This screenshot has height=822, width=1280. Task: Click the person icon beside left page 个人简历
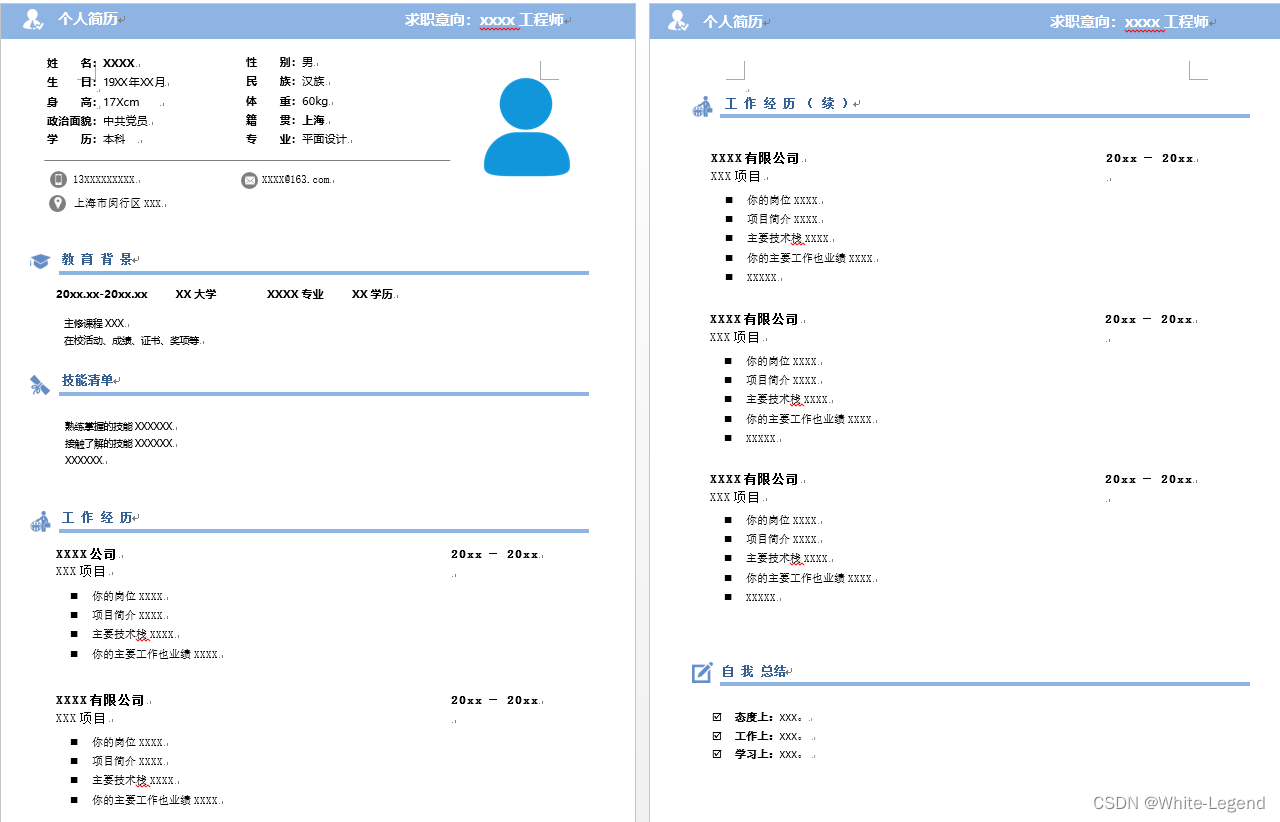point(33,19)
